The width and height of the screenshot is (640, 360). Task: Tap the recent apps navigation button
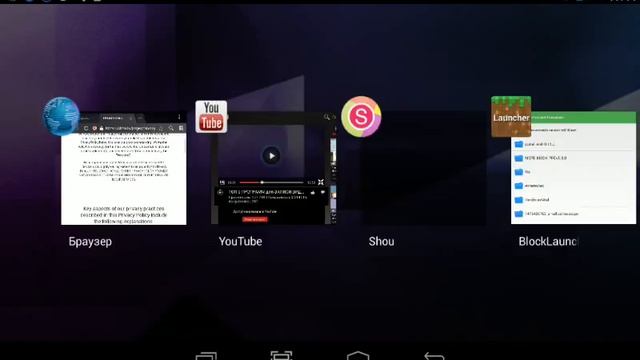(206, 355)
